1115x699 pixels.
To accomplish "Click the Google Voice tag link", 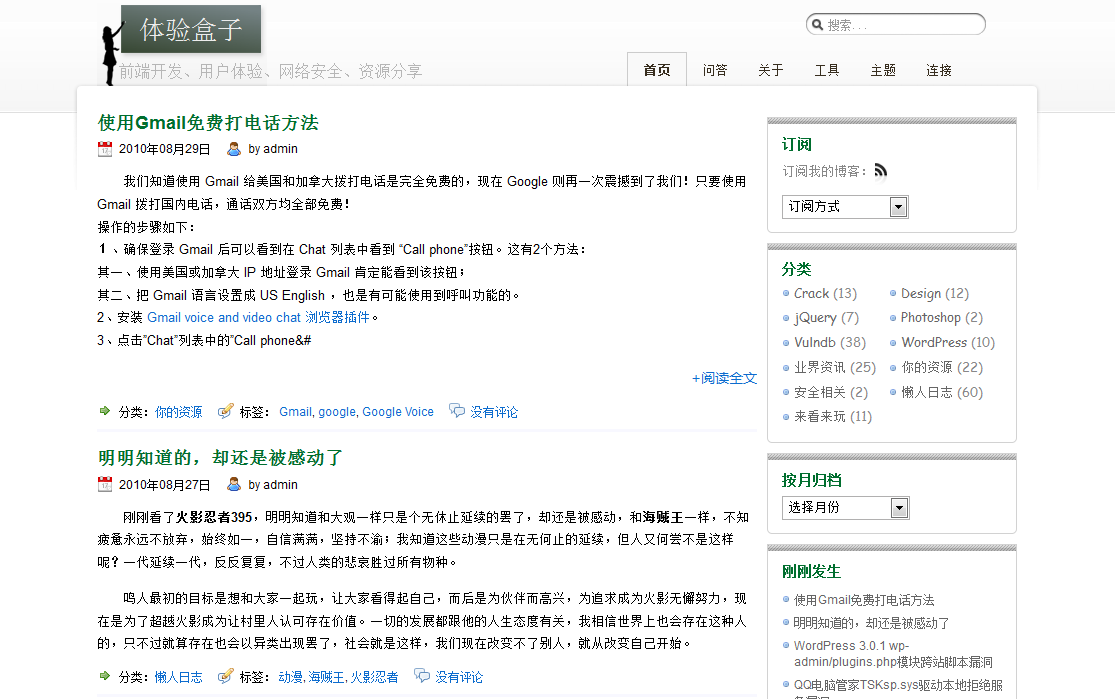I will point(398,412).
